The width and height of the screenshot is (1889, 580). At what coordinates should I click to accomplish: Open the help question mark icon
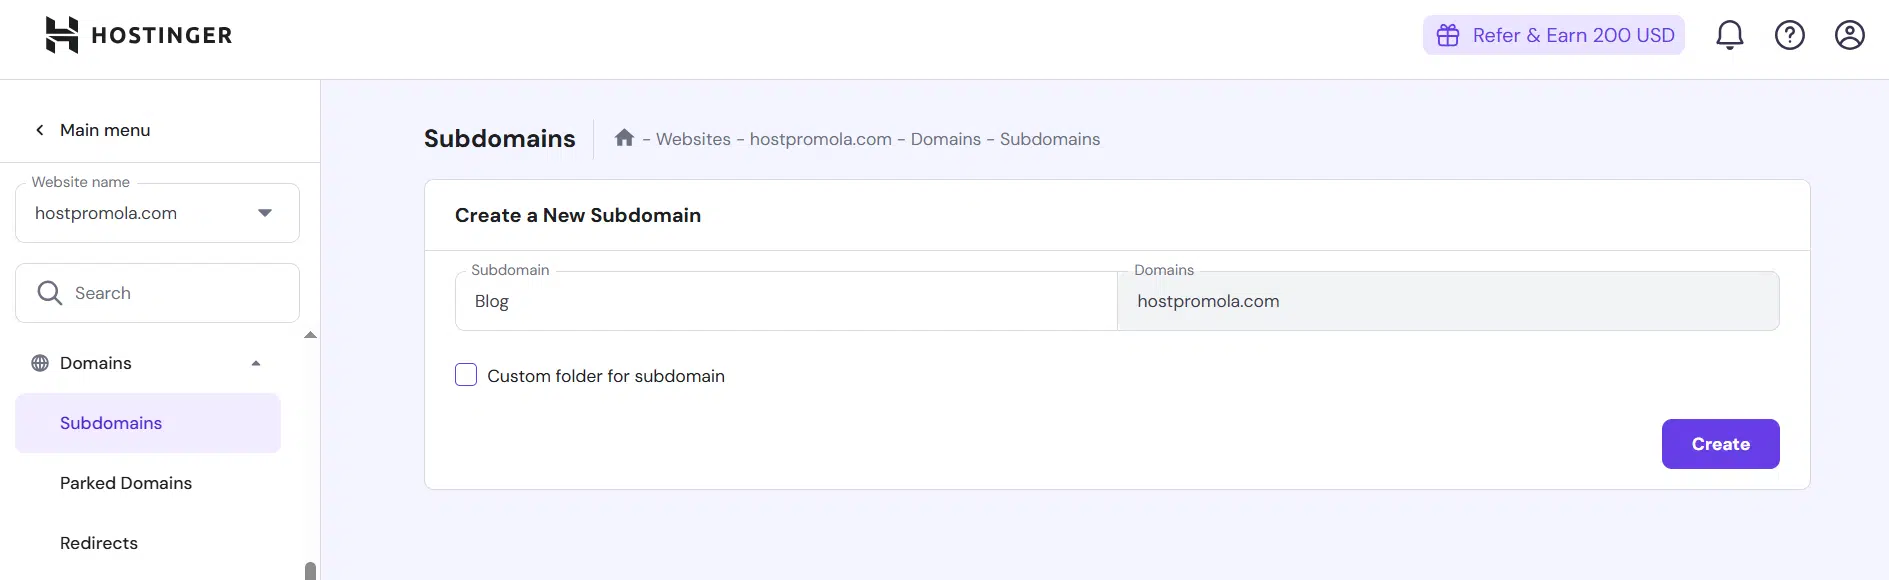click(1789, 35)
